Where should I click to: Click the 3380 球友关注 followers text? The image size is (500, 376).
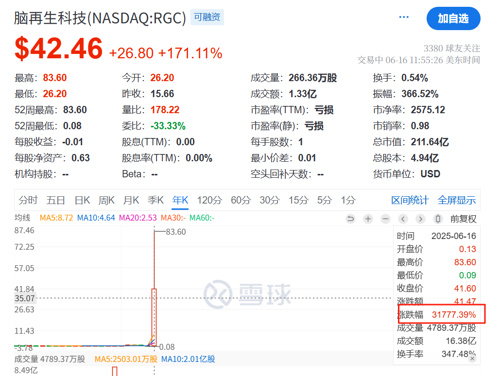452,49
